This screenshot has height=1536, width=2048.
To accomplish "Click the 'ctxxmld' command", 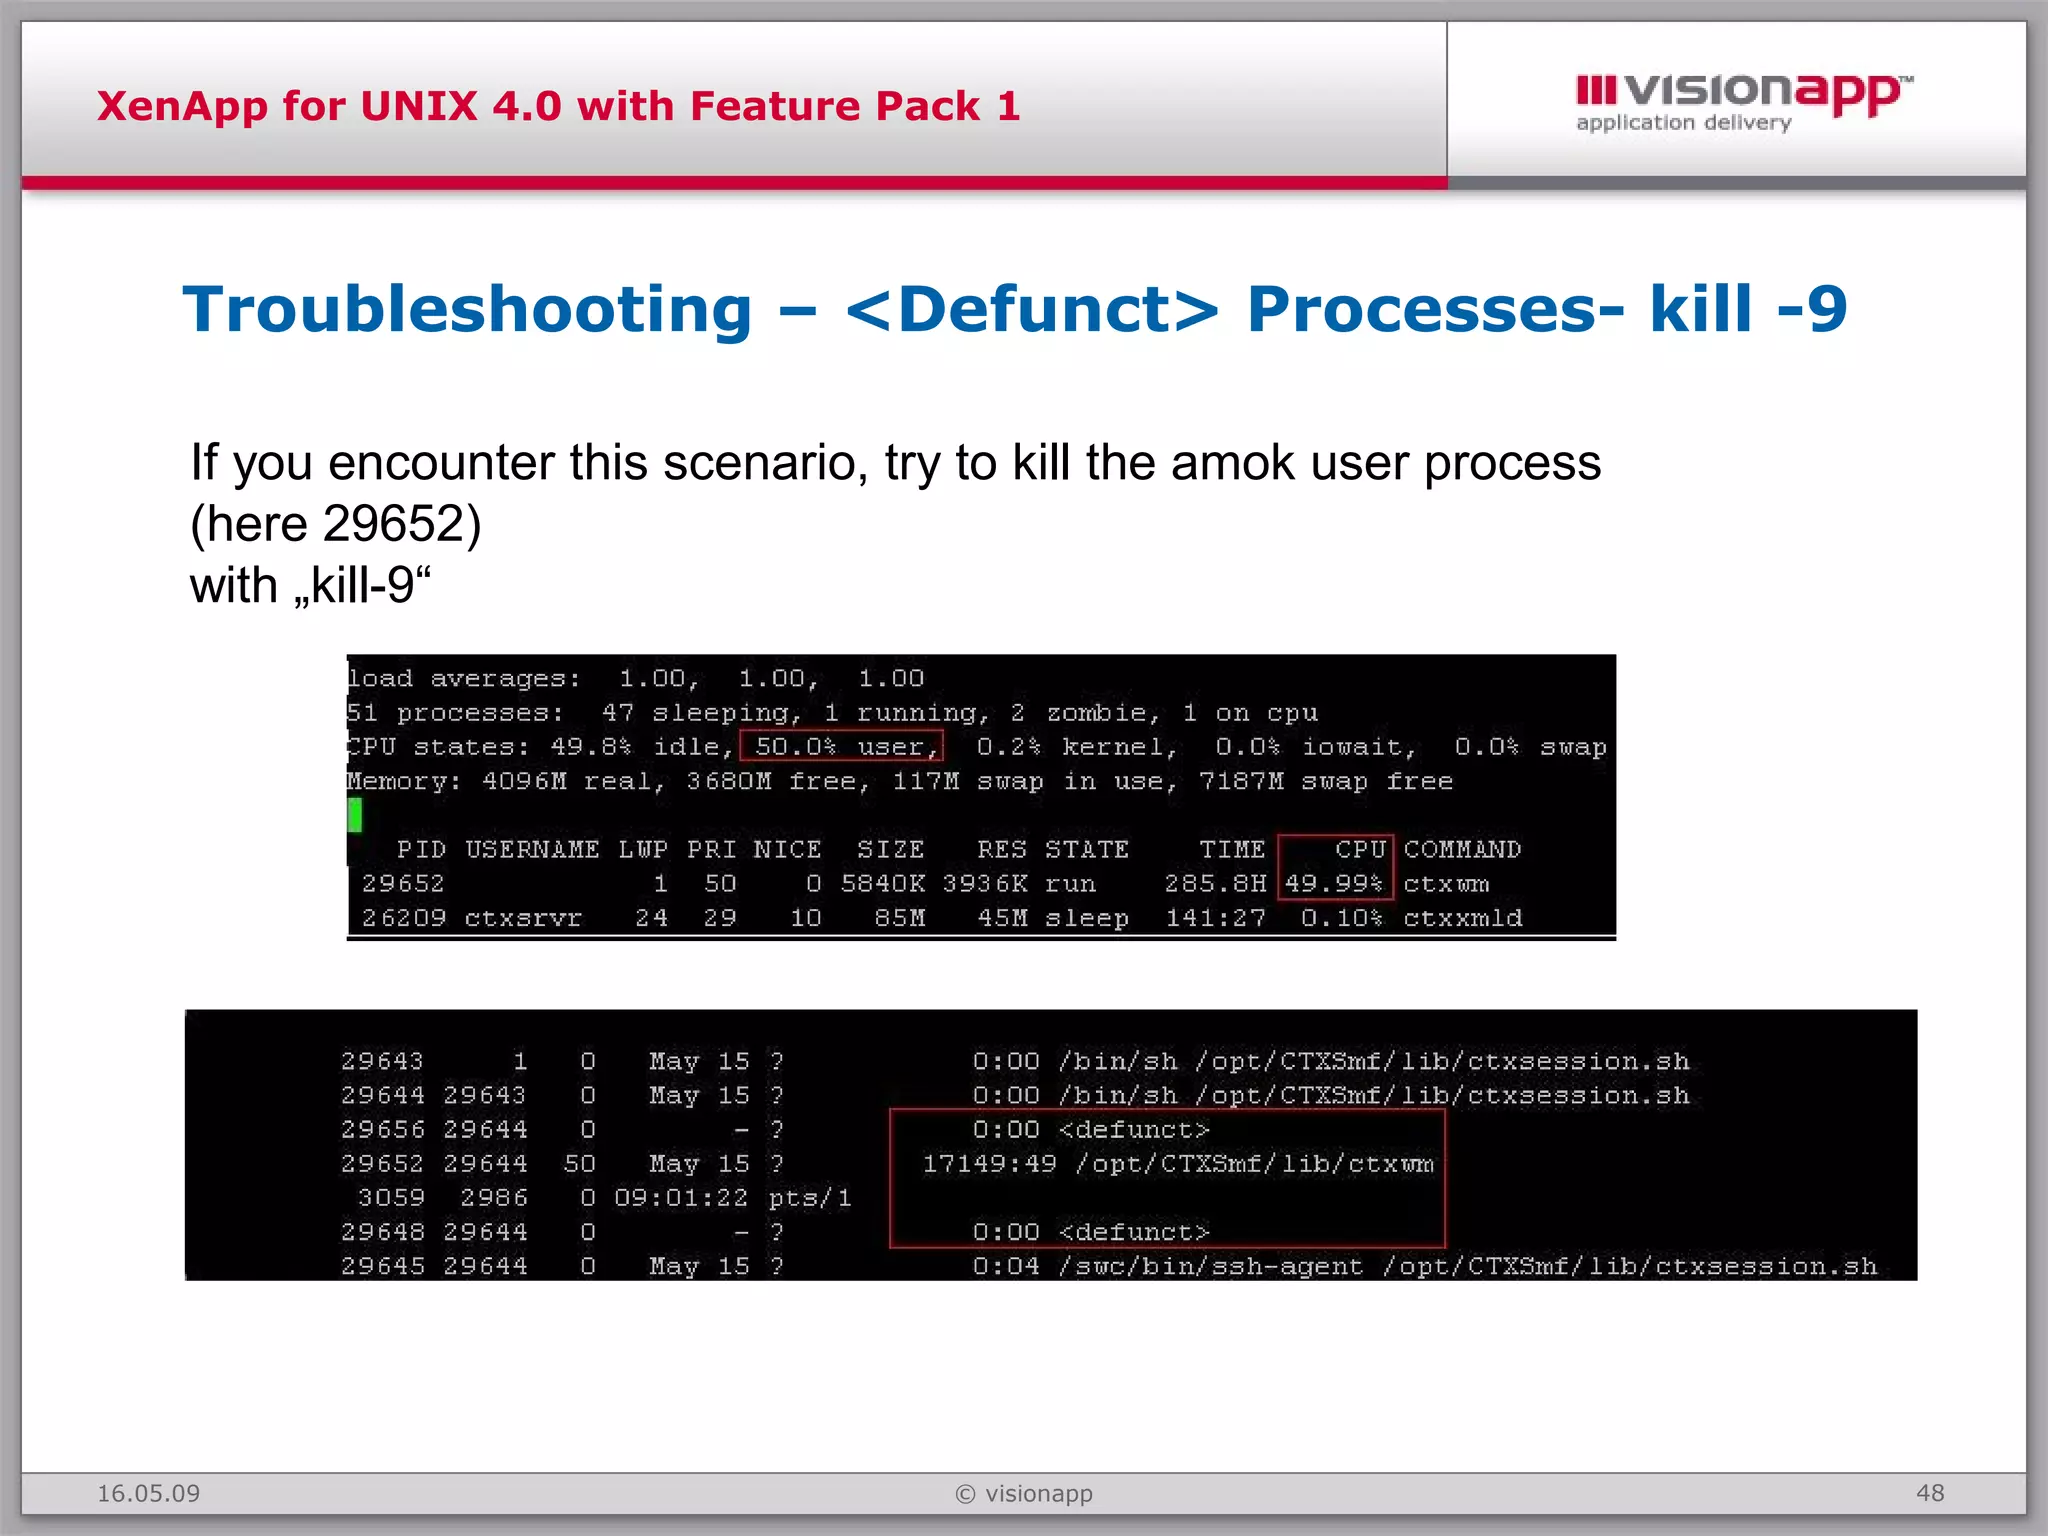I will pyautogui.click(x=1462, y=917).
